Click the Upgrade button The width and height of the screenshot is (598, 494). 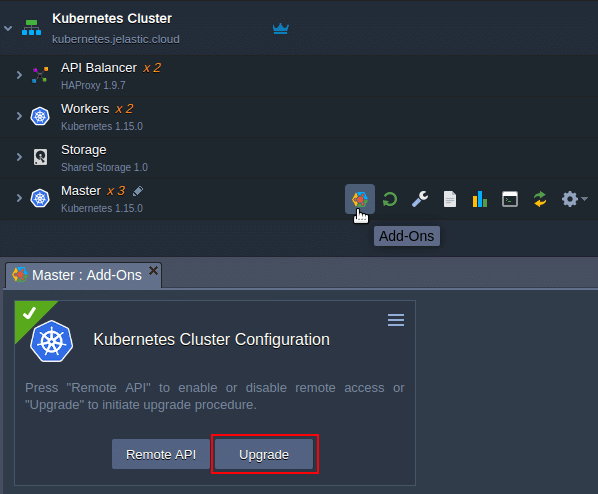coord(264,454)
